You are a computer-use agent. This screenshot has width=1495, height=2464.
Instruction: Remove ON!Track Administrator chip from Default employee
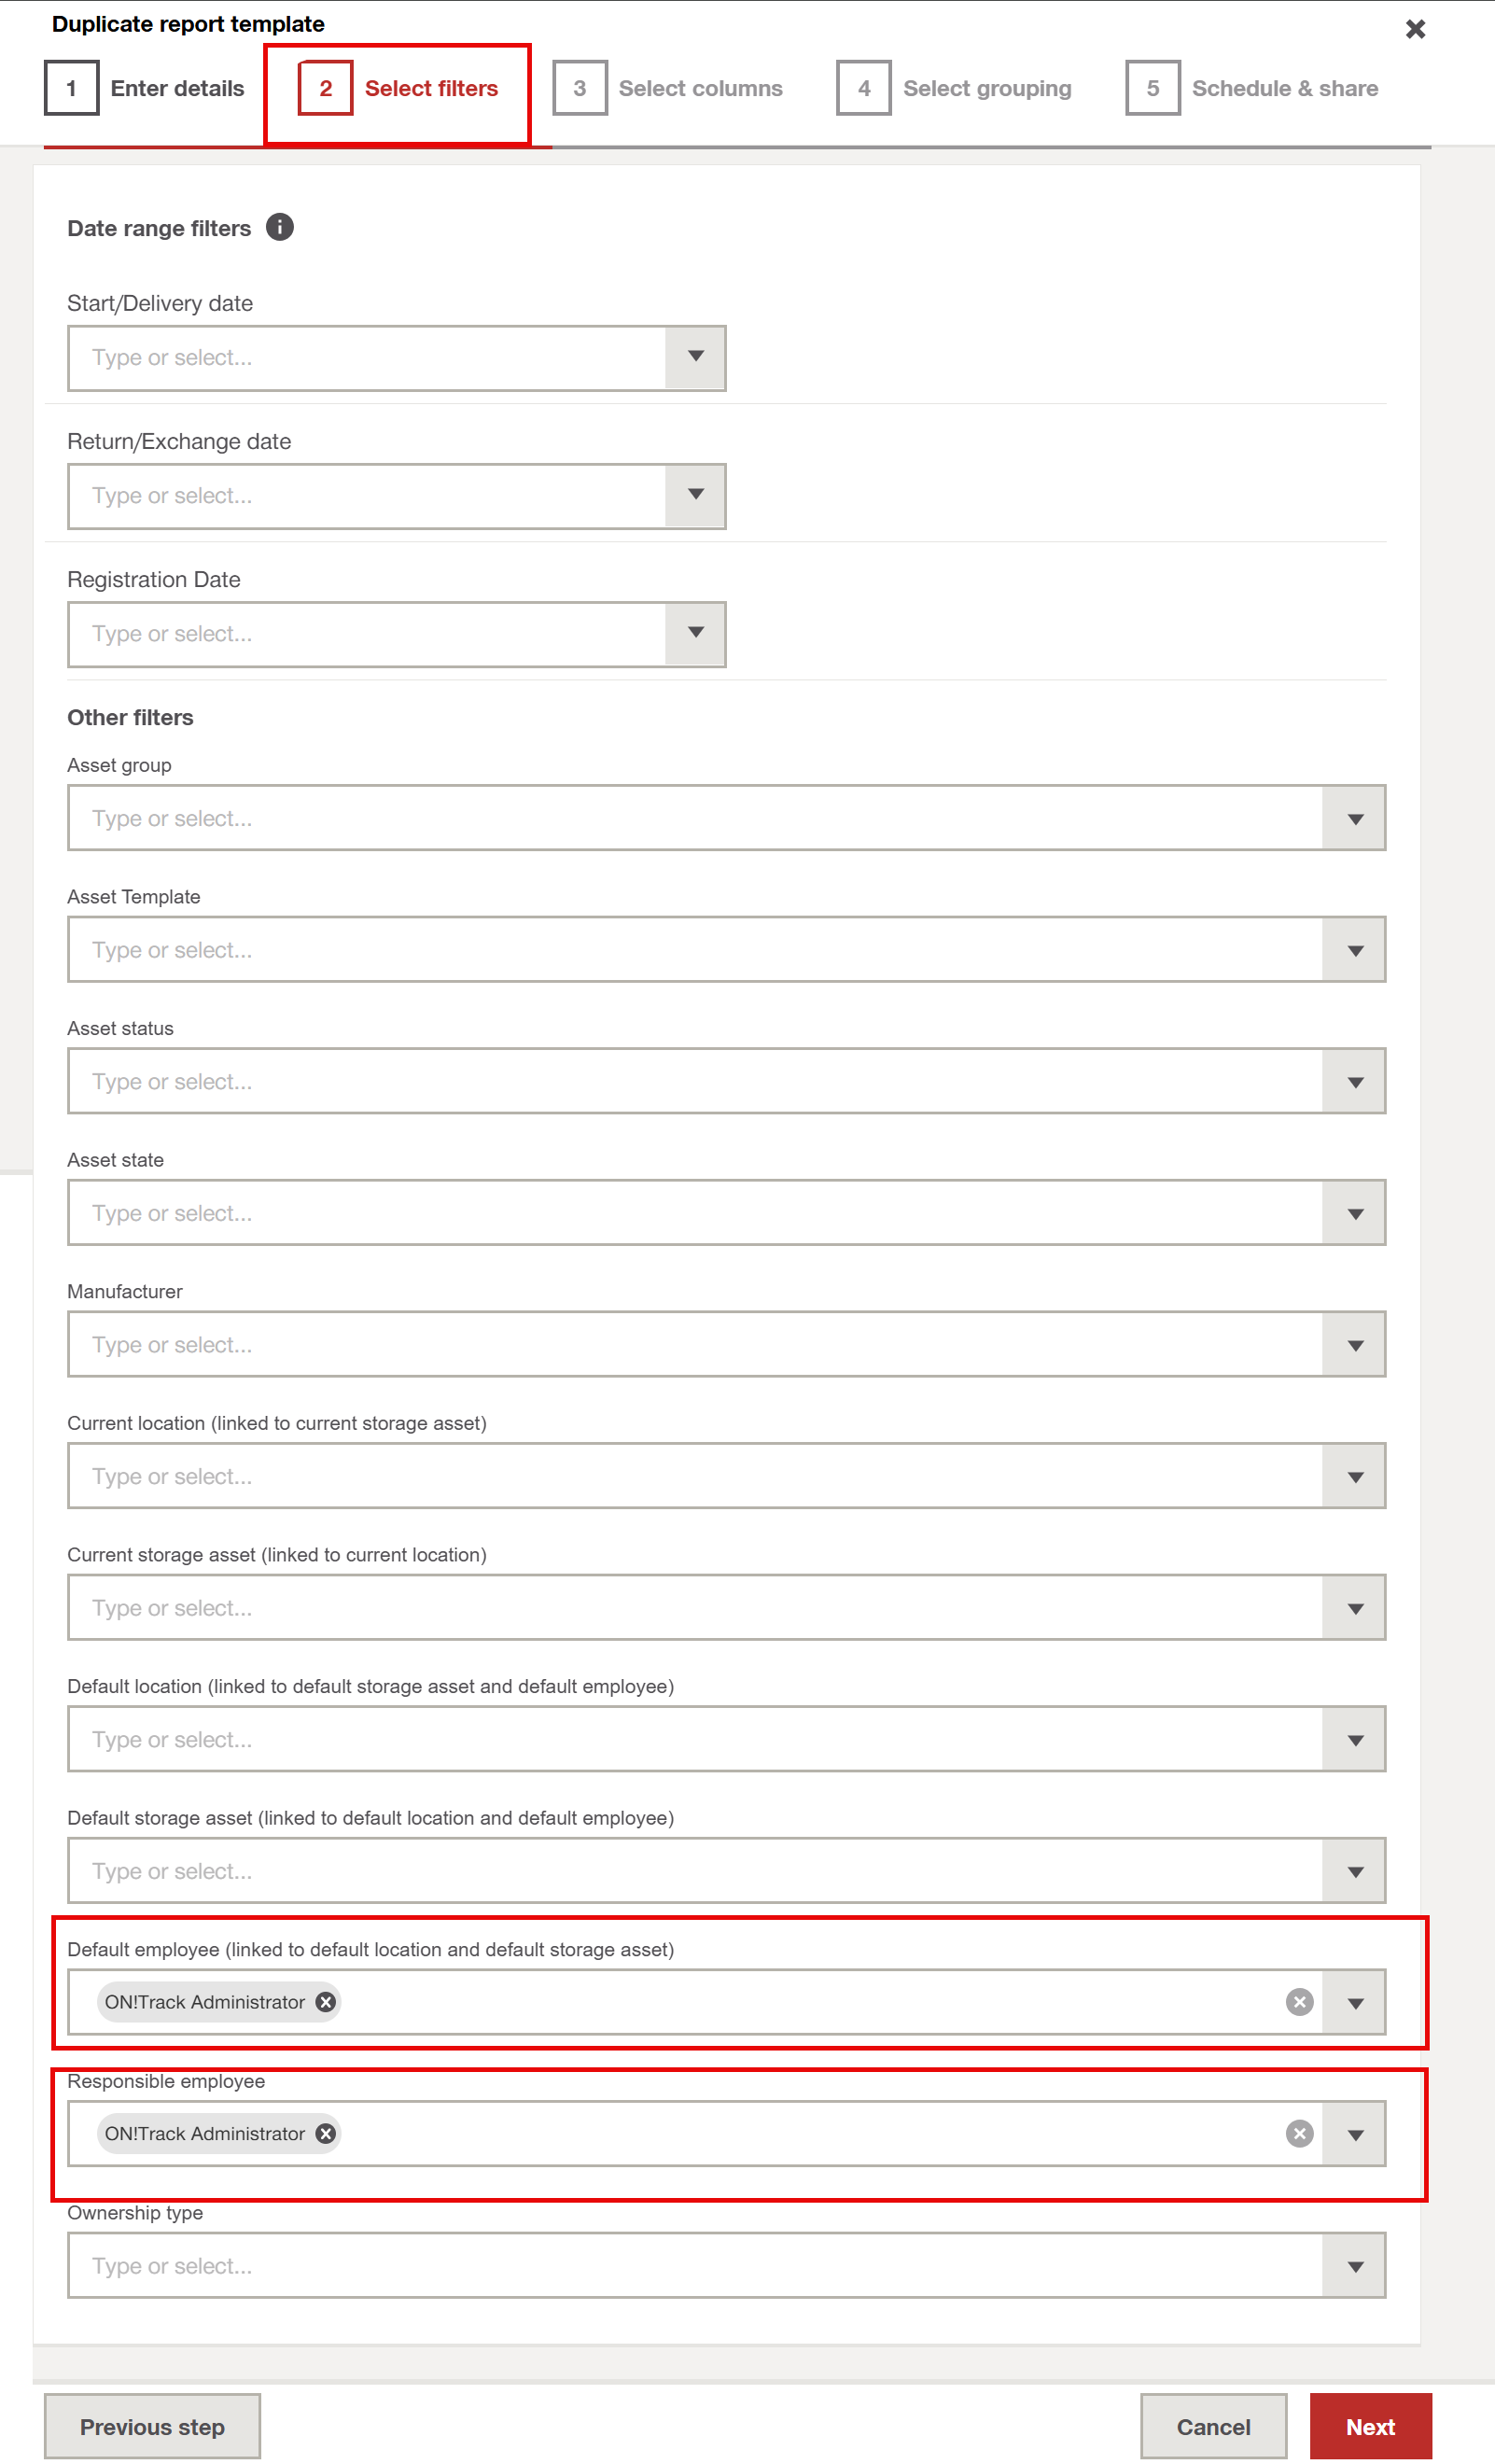coord(326,2002)
